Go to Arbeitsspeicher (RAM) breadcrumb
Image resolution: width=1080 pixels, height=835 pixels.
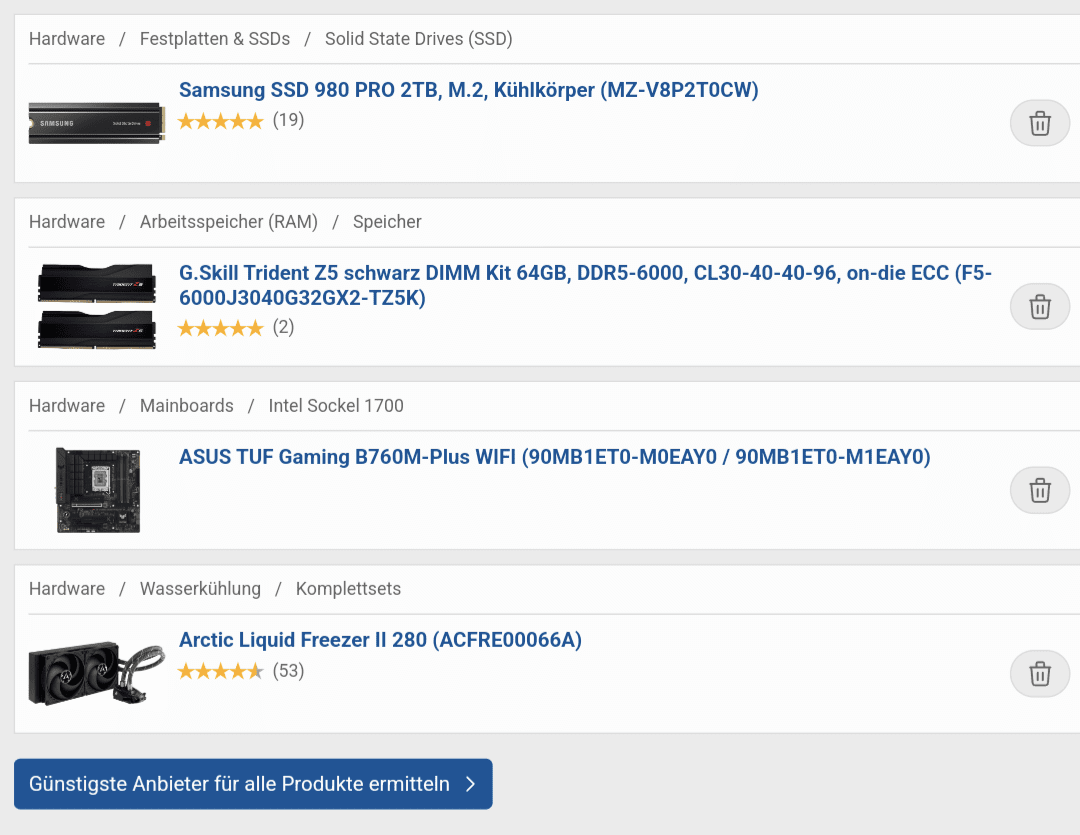coord(229,222)
